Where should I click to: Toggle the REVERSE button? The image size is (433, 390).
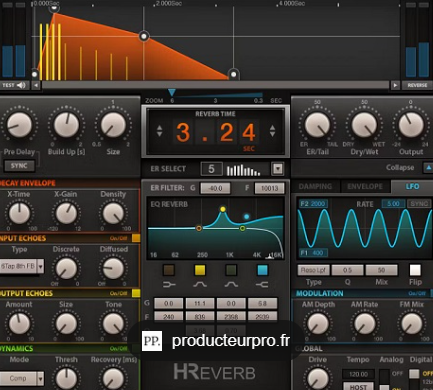click(x=417, y=85)
